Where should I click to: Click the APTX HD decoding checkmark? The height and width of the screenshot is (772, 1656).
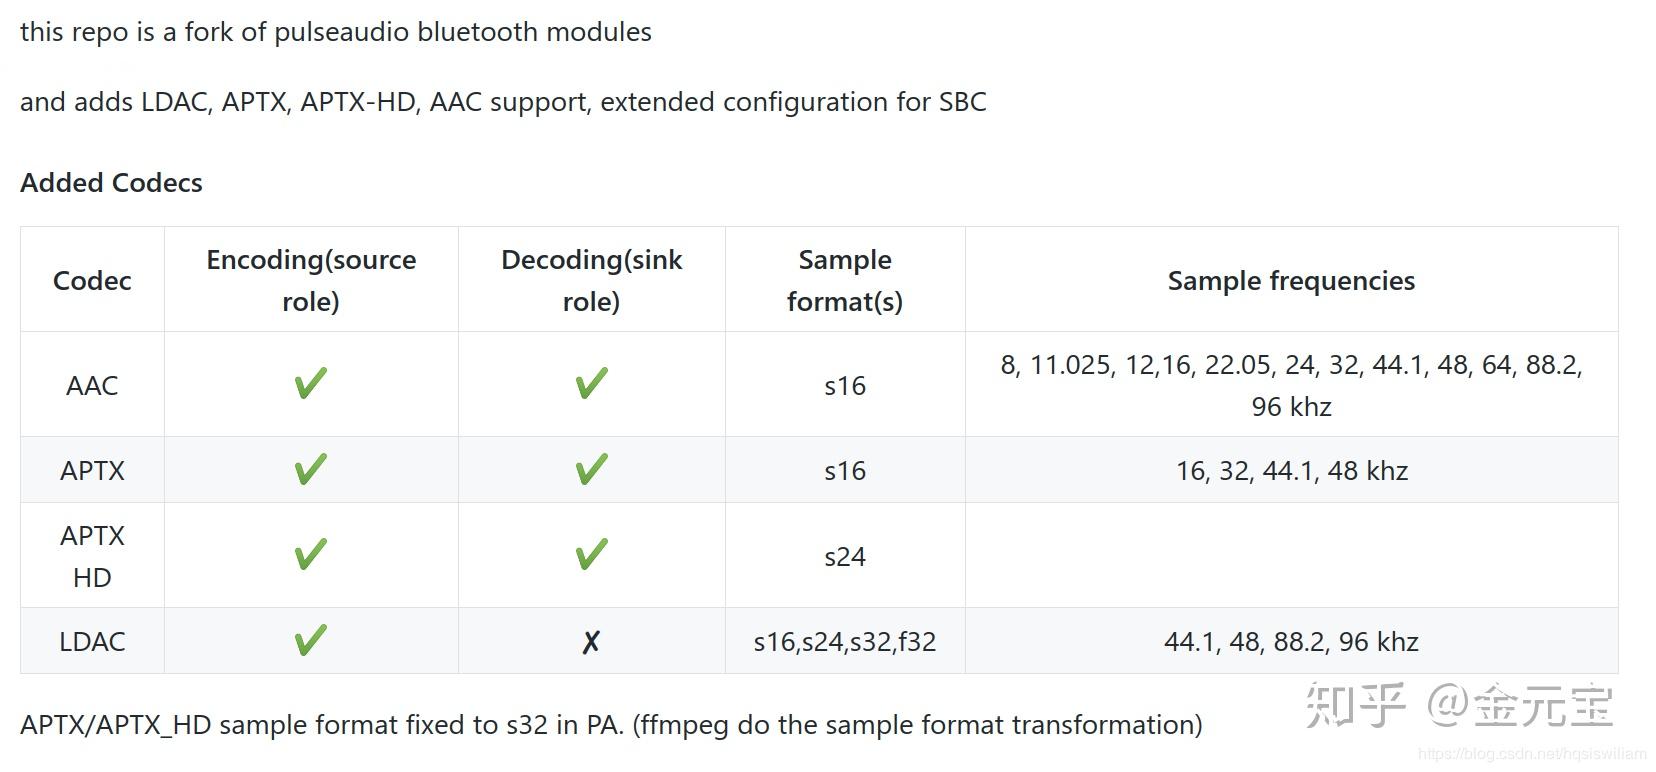coord(591,555)
